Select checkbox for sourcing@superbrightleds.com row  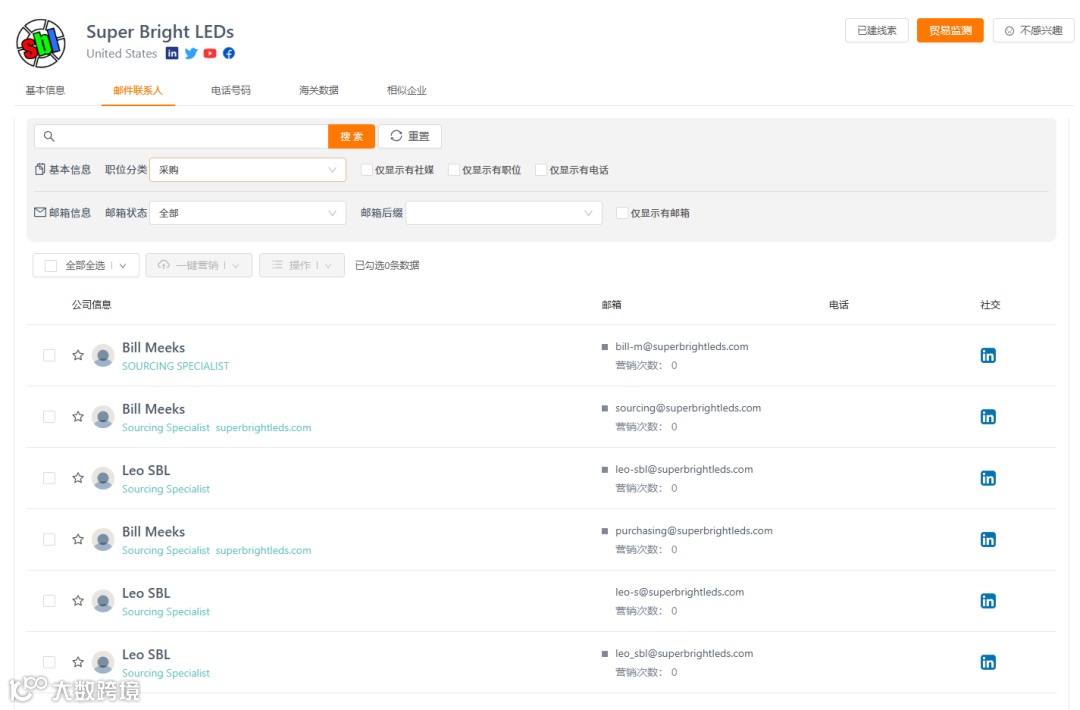[49, 417]
